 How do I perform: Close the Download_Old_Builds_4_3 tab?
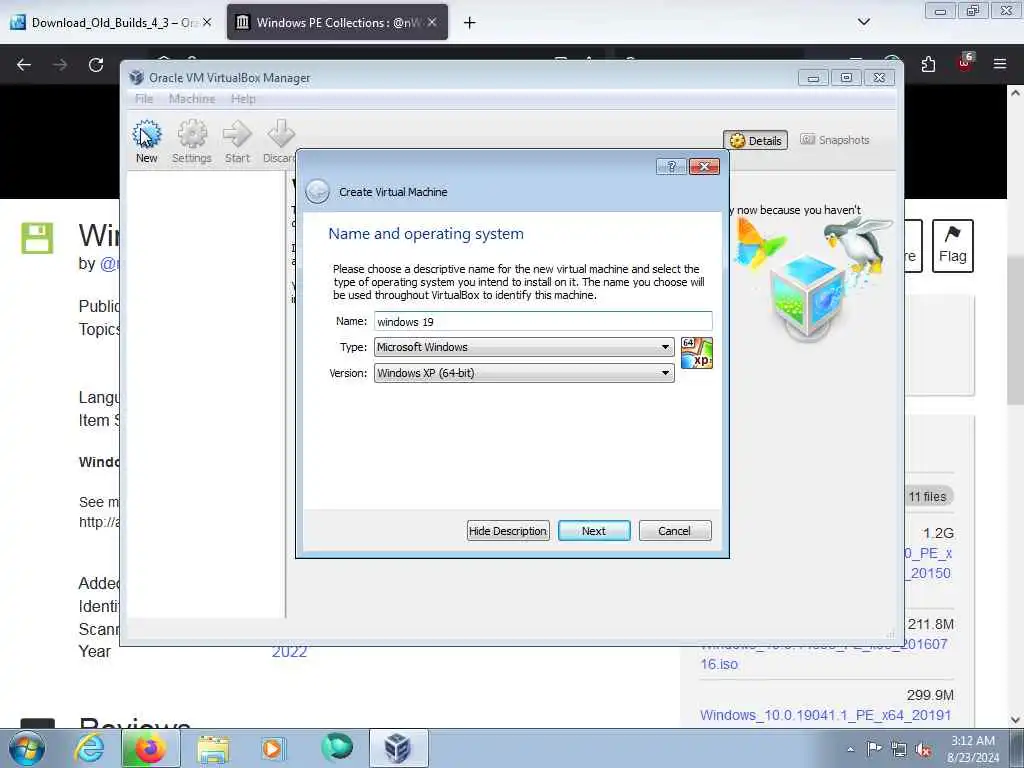[207, 22]
